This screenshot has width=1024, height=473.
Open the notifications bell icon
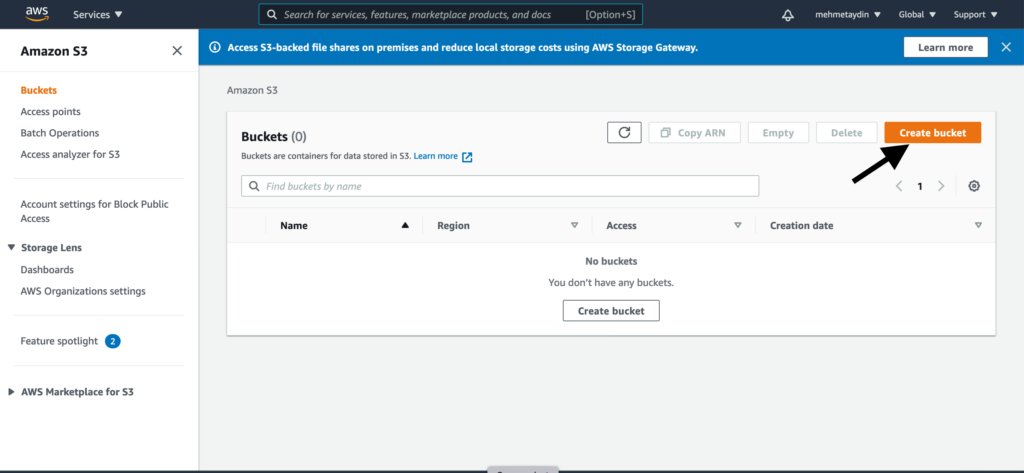coord(788,14)
